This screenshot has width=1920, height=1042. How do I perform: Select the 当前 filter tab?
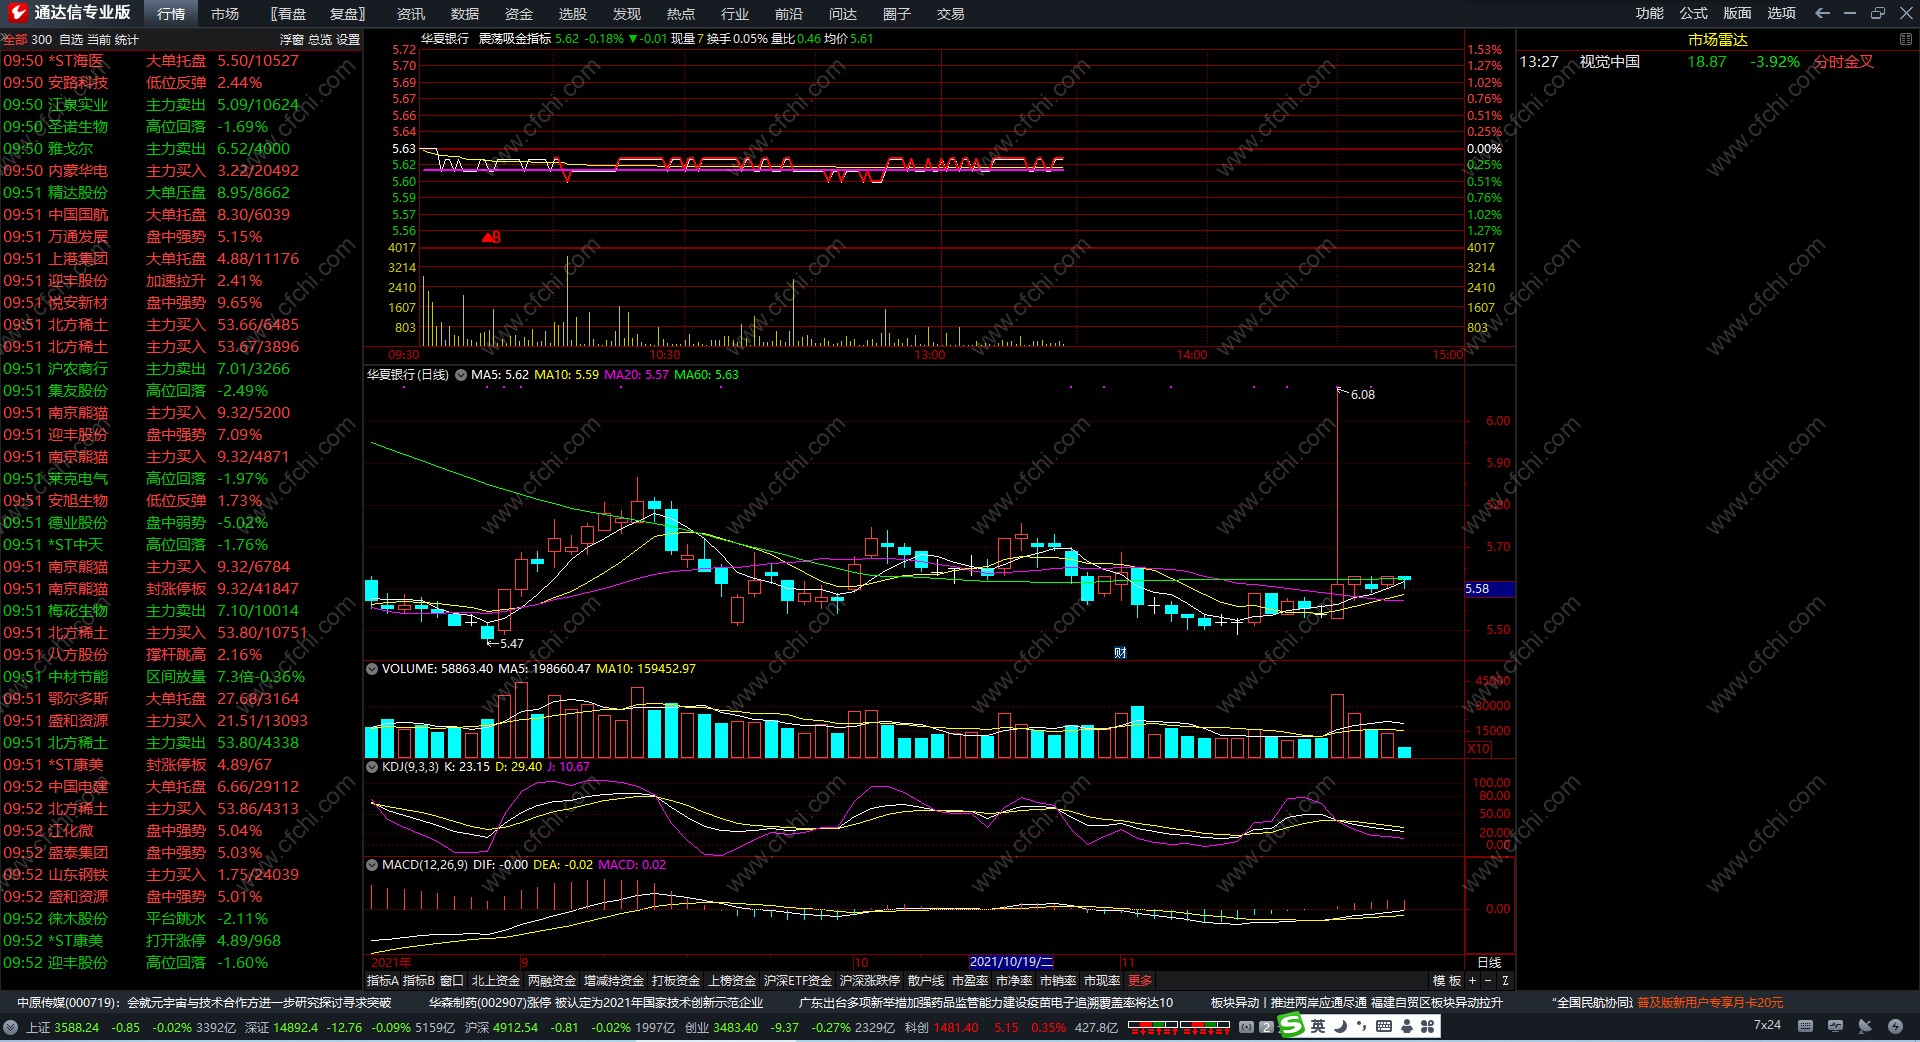click(x=99, y=40)
